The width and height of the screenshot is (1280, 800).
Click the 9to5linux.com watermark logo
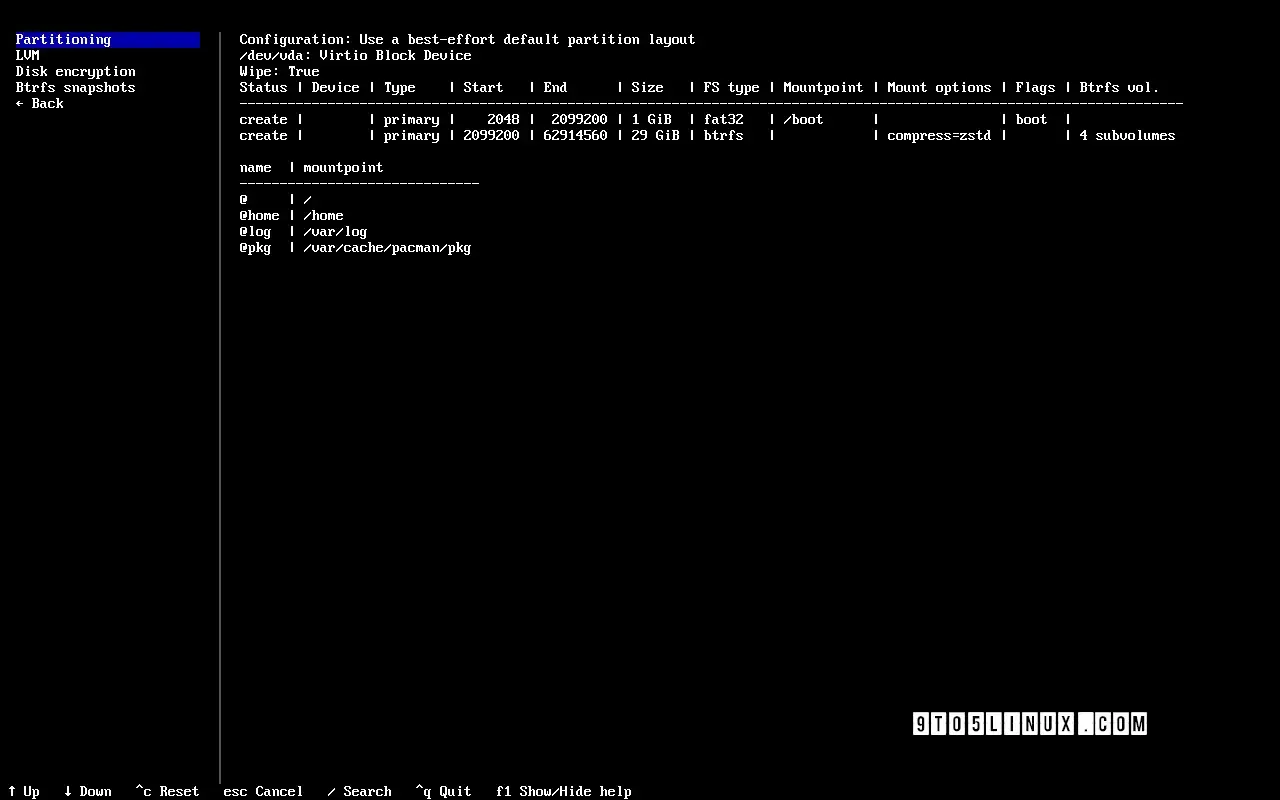click(x=1029, y=724)
